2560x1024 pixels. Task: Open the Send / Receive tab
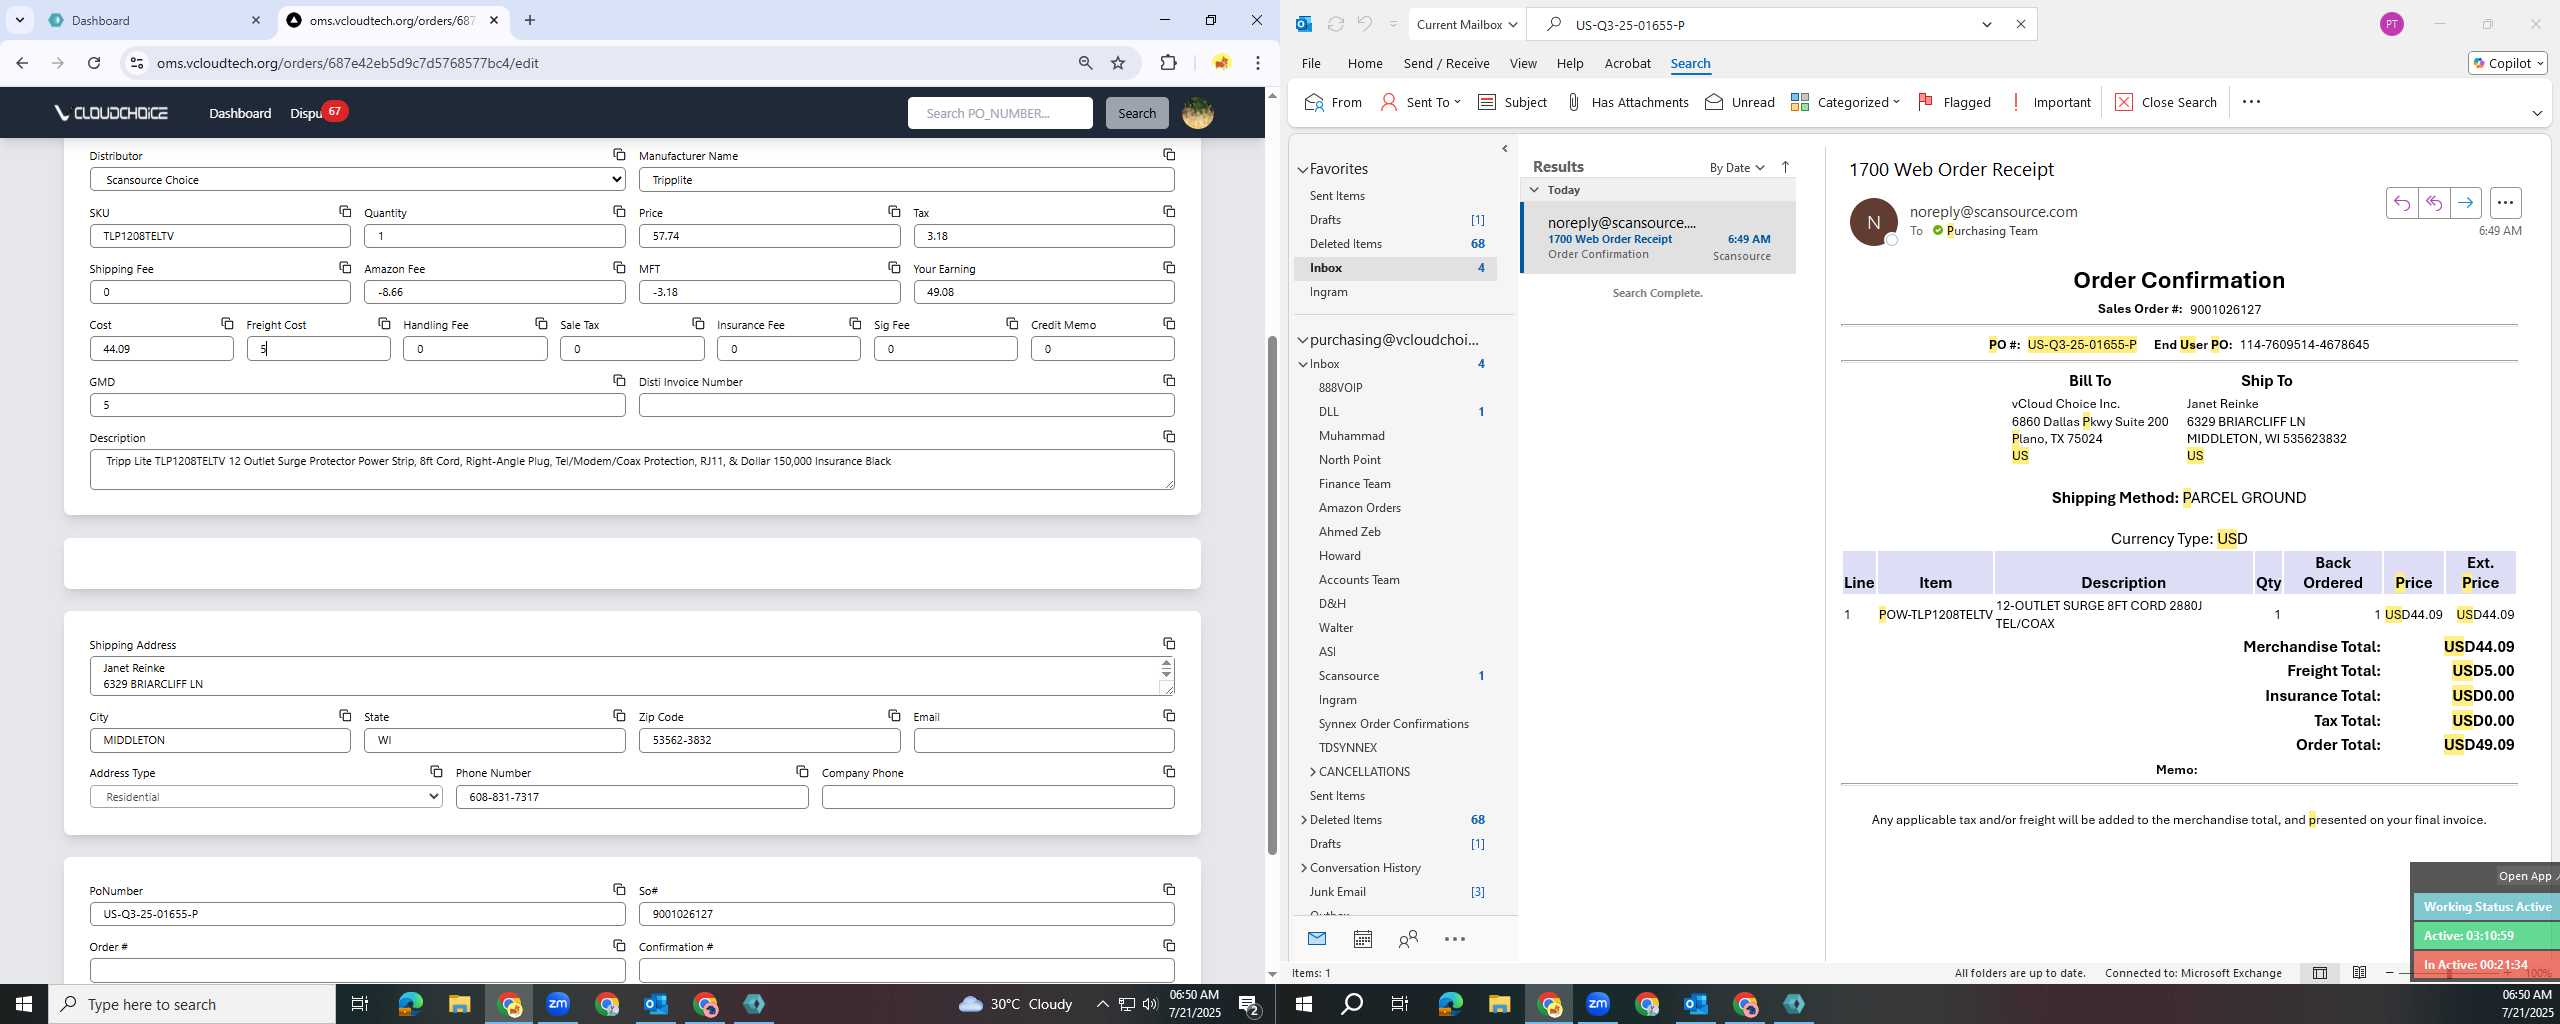1446,63
